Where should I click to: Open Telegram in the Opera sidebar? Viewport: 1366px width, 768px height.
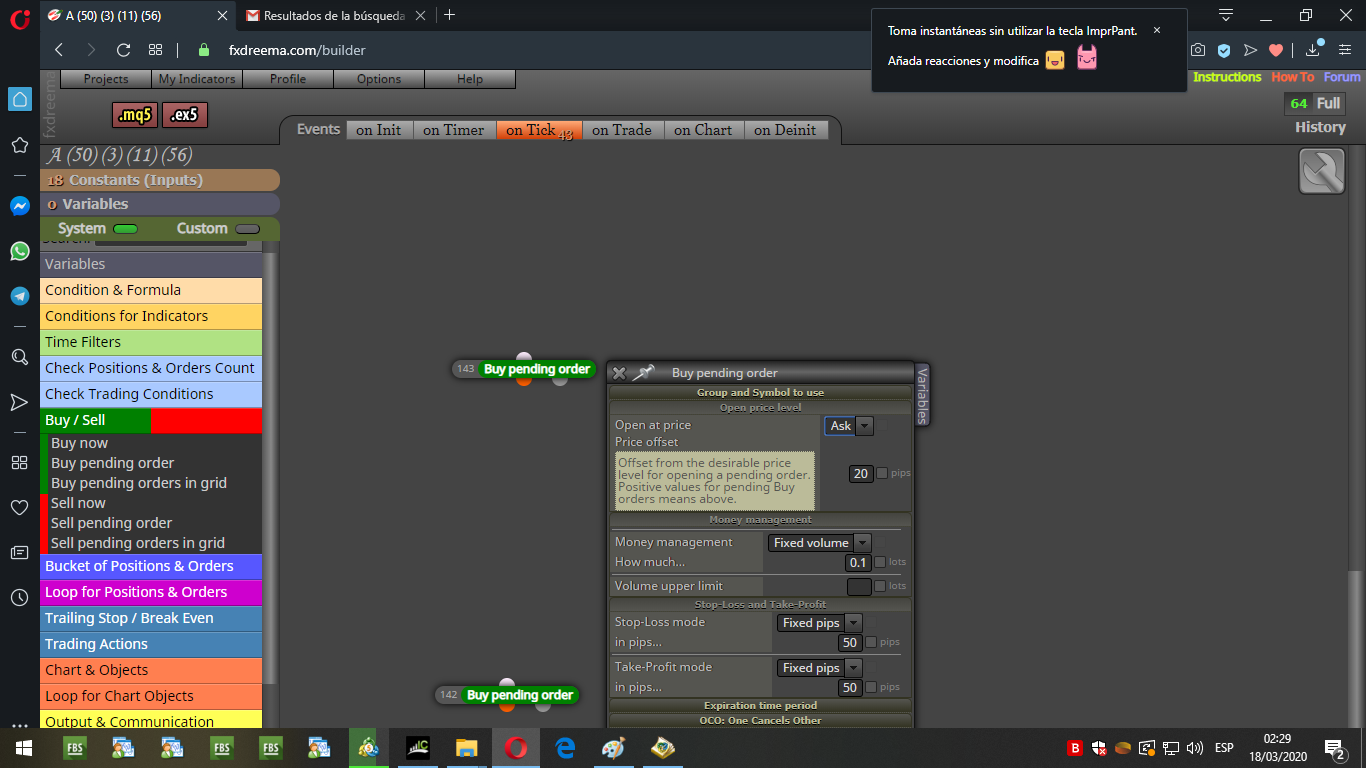tap(20, 296)
